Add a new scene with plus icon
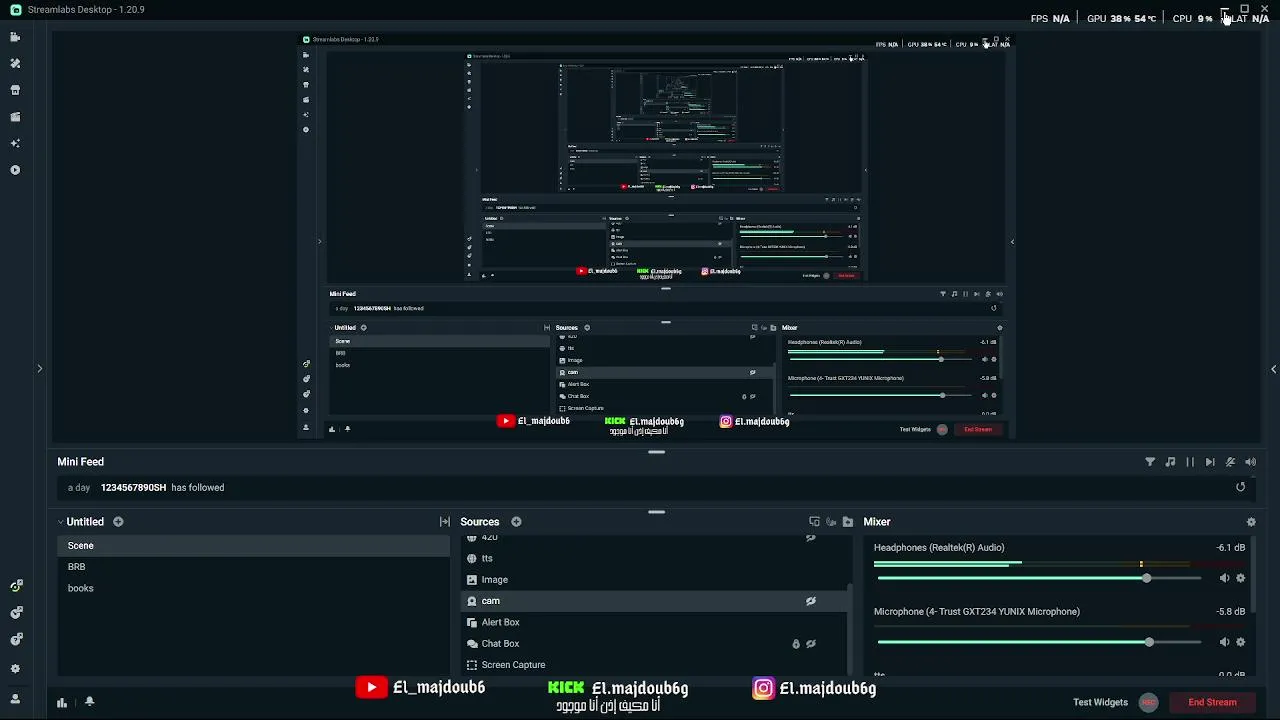This screenshot has width=1280, height=720. tap(118, 522)
